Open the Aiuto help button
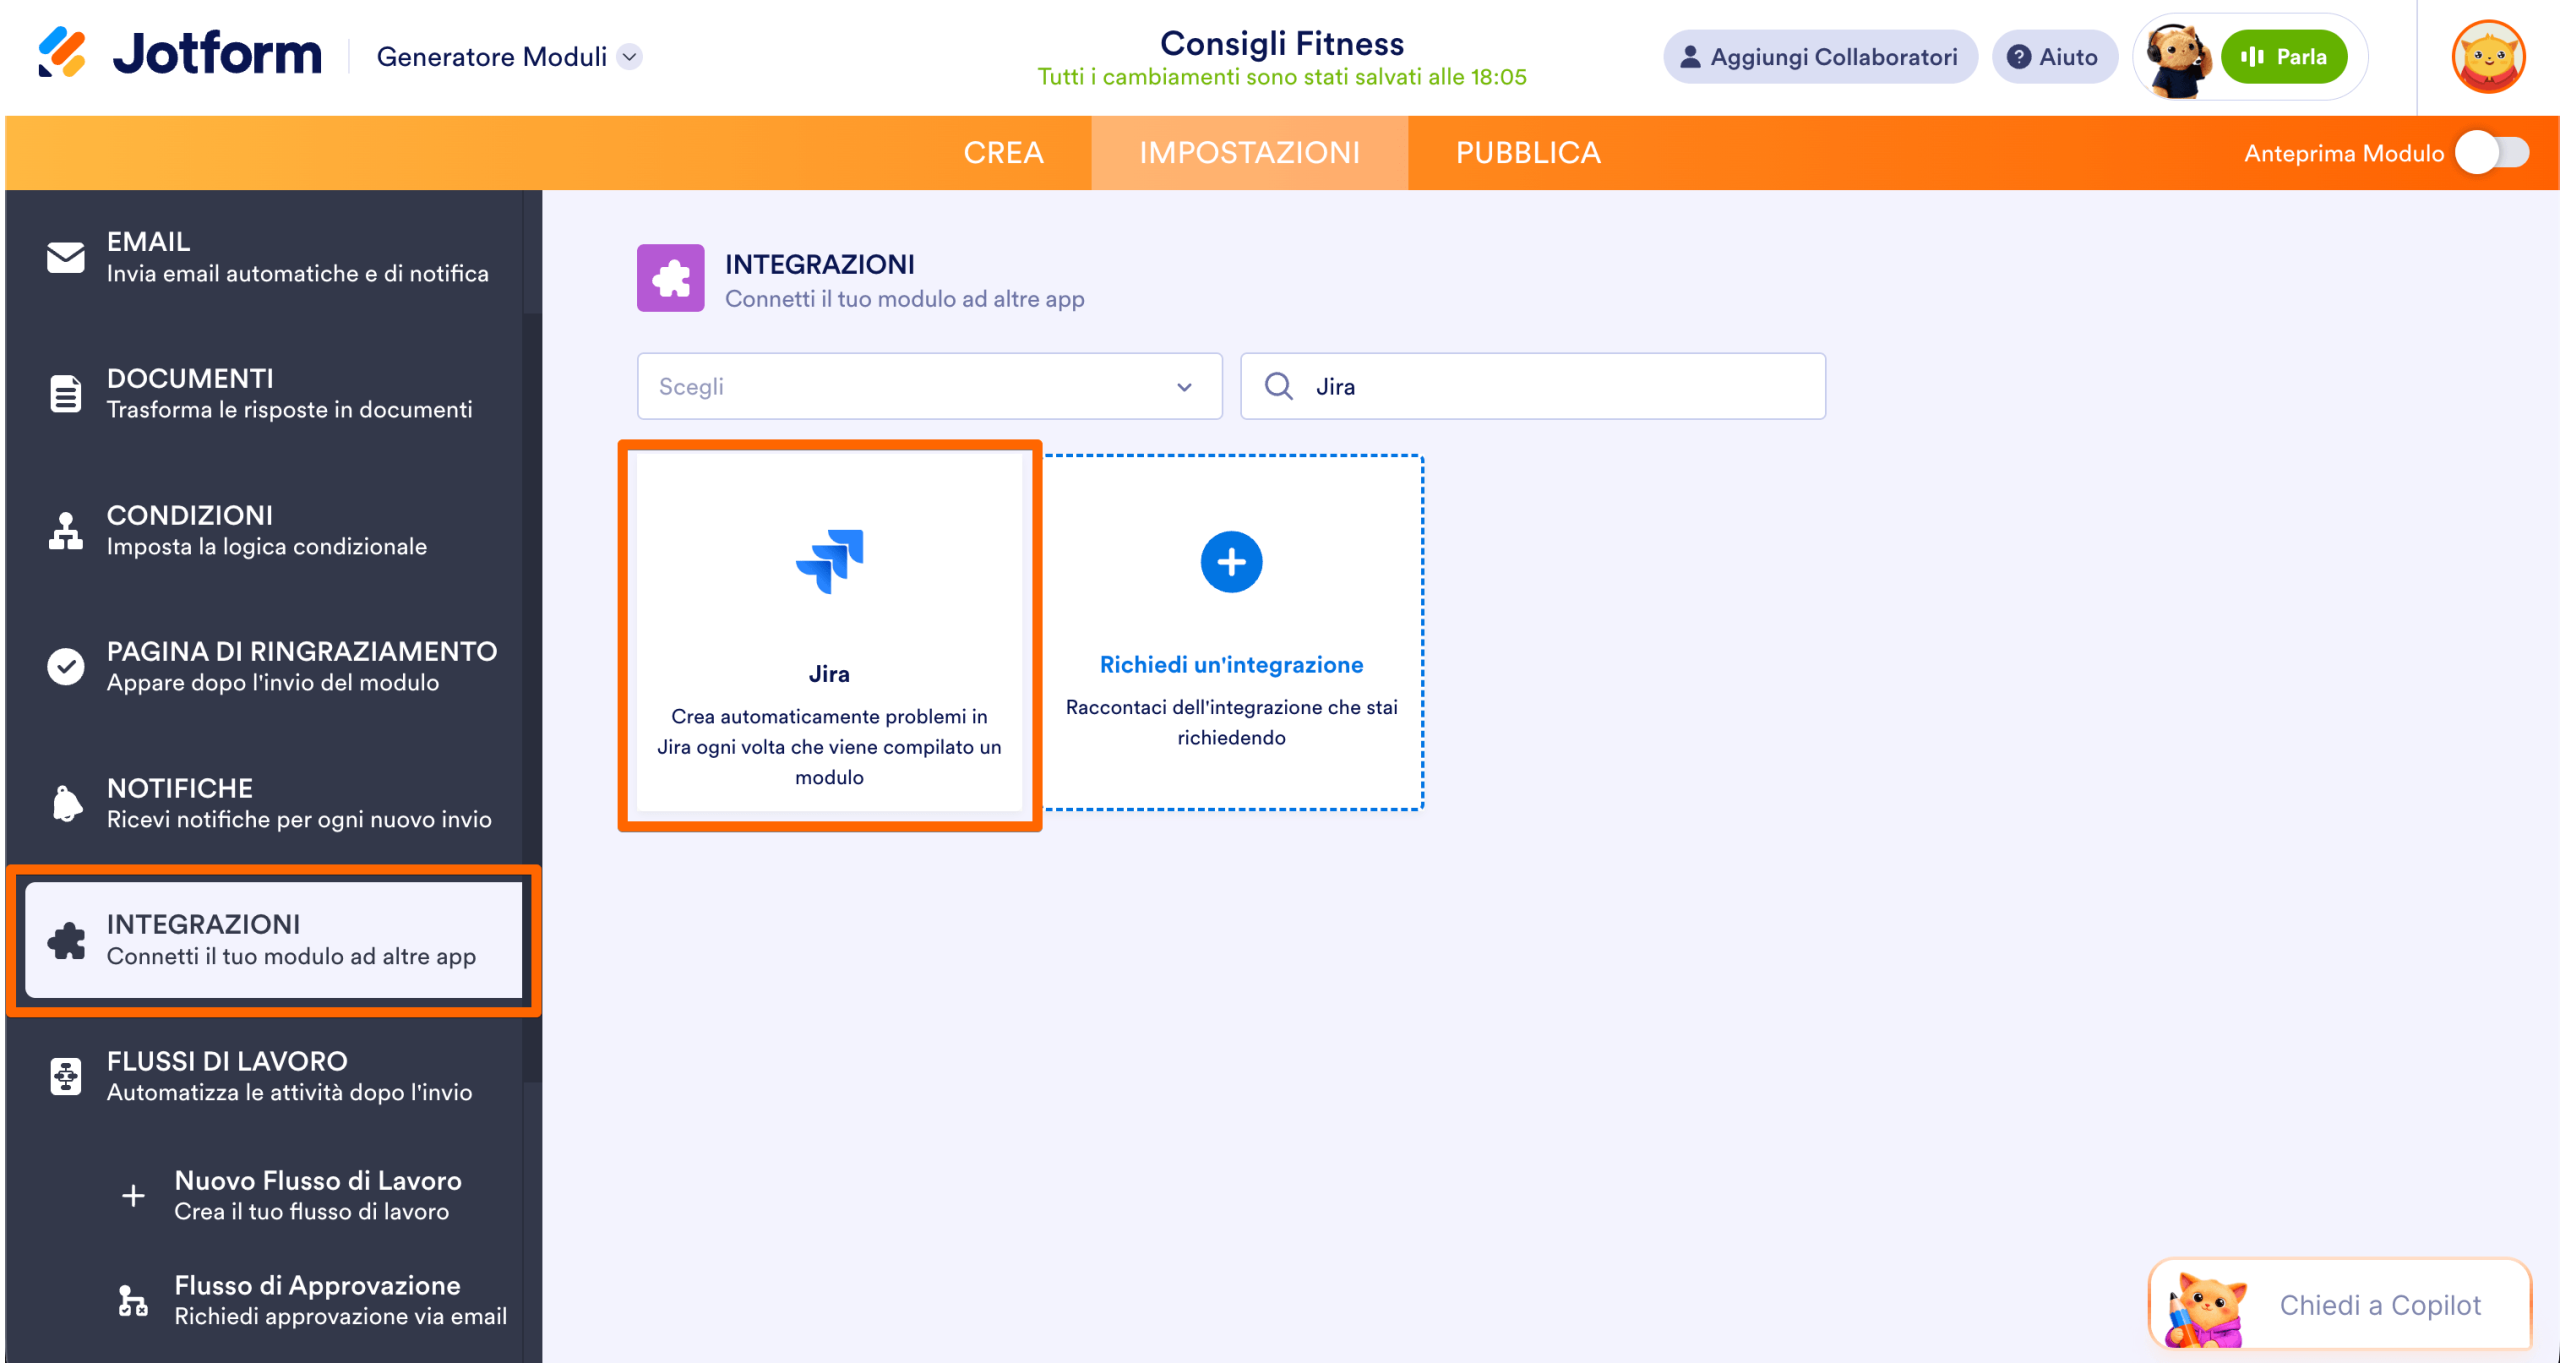This screenshot has width=2560, height=1363. 2054,57
